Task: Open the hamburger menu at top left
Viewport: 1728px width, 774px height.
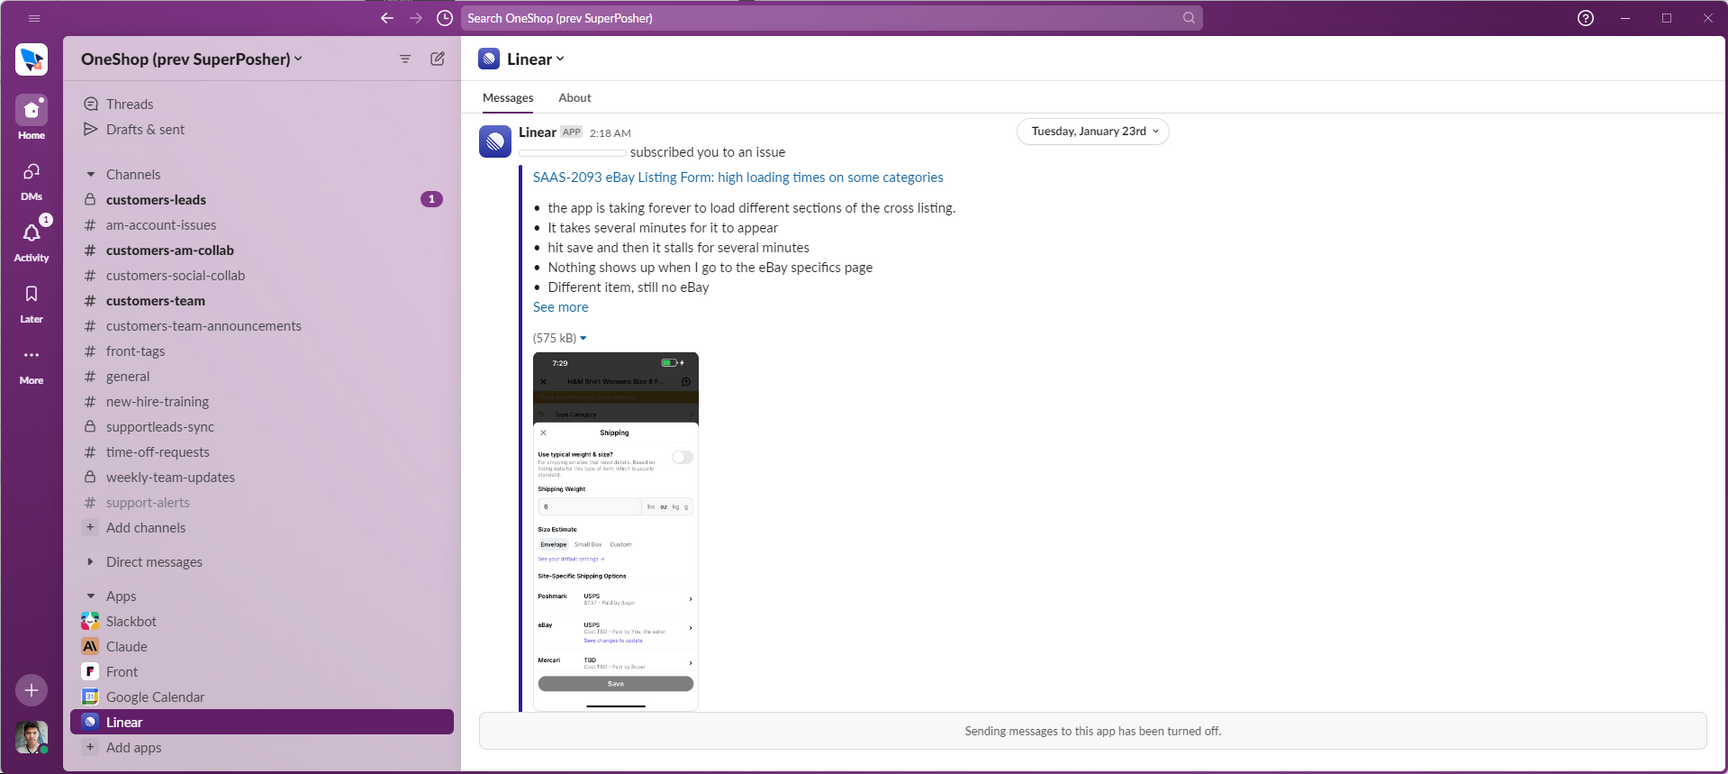Action: 34,18
